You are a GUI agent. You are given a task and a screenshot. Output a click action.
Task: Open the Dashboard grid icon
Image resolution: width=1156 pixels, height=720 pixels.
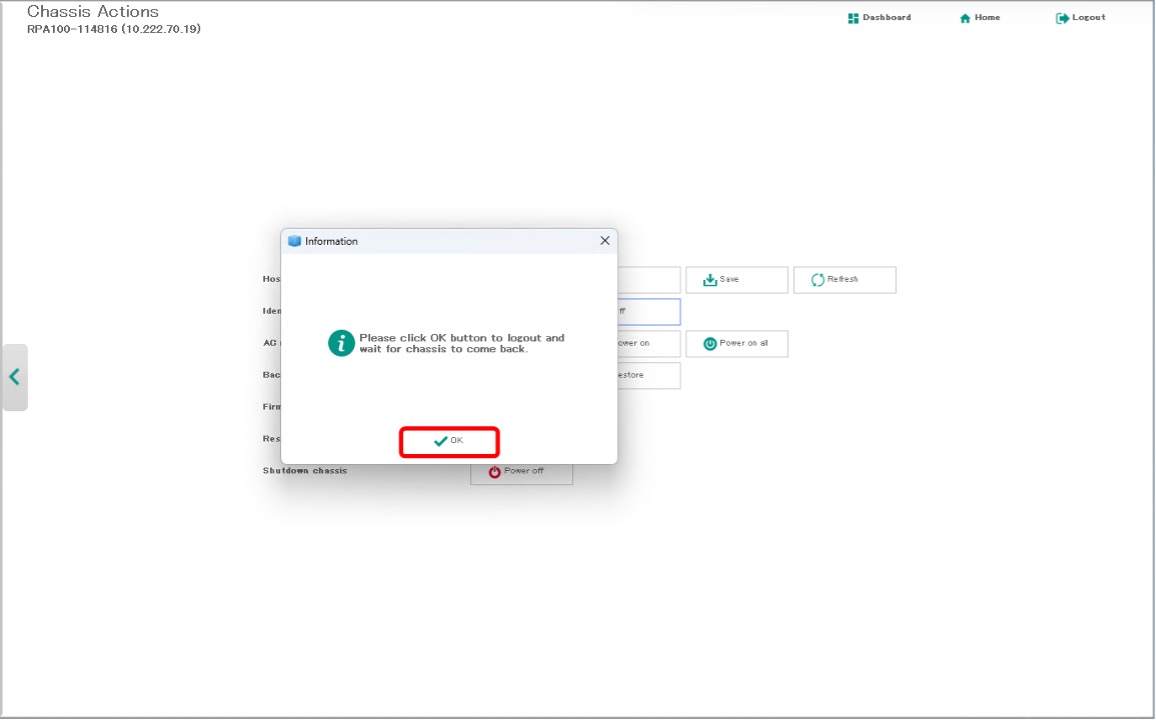point(853,18)
